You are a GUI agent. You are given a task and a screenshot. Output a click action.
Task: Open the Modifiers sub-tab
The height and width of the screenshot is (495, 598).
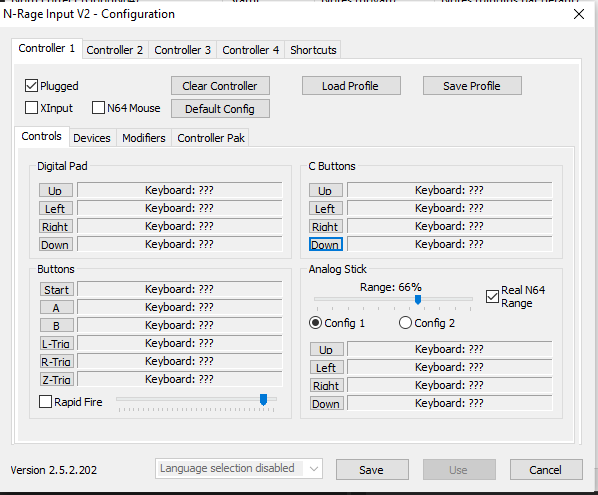(x=144, y=138)
